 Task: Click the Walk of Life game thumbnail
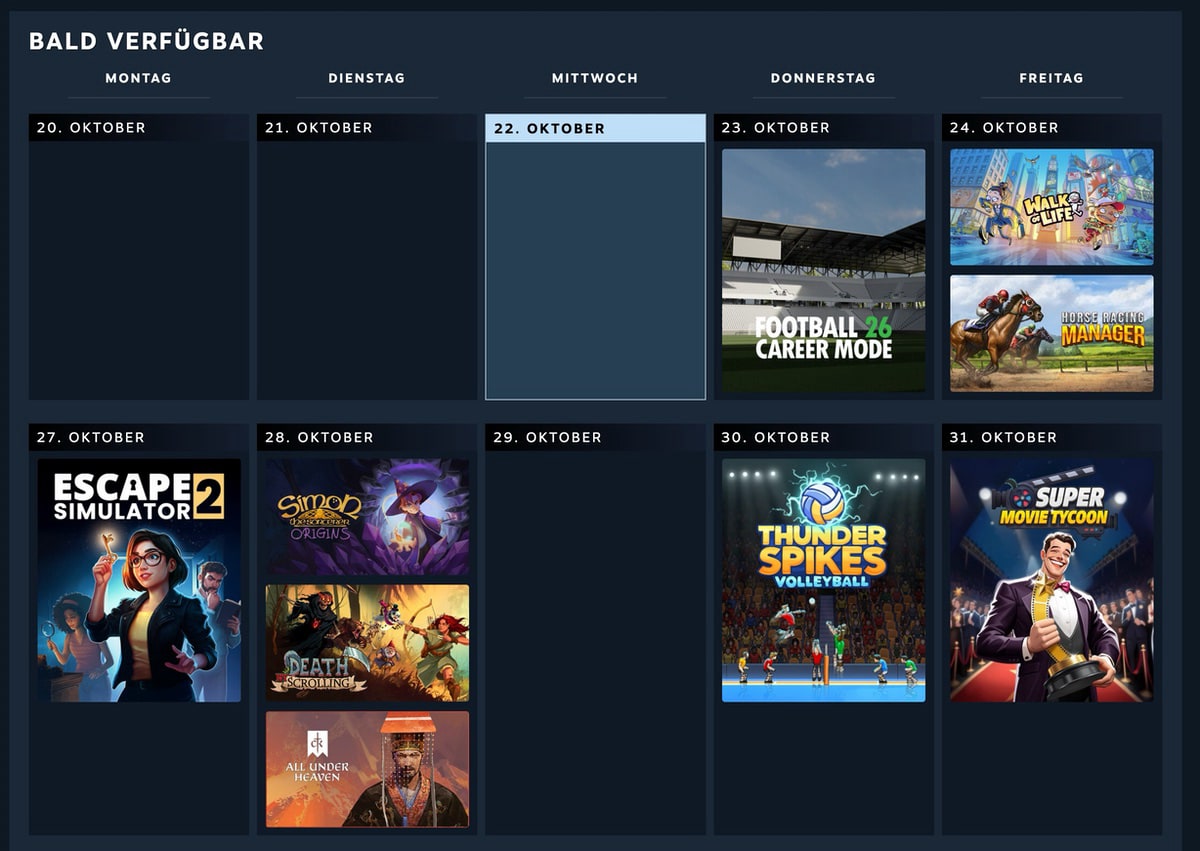(x=1051, y=207)
